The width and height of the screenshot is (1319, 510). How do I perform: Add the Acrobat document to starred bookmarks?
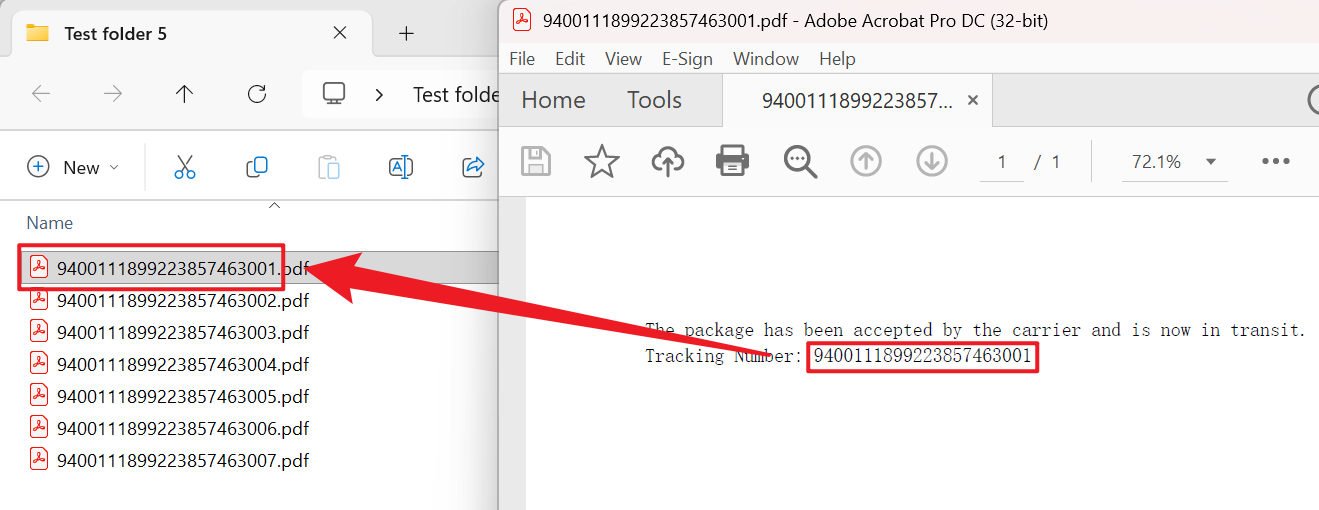(x=601, y=161)
